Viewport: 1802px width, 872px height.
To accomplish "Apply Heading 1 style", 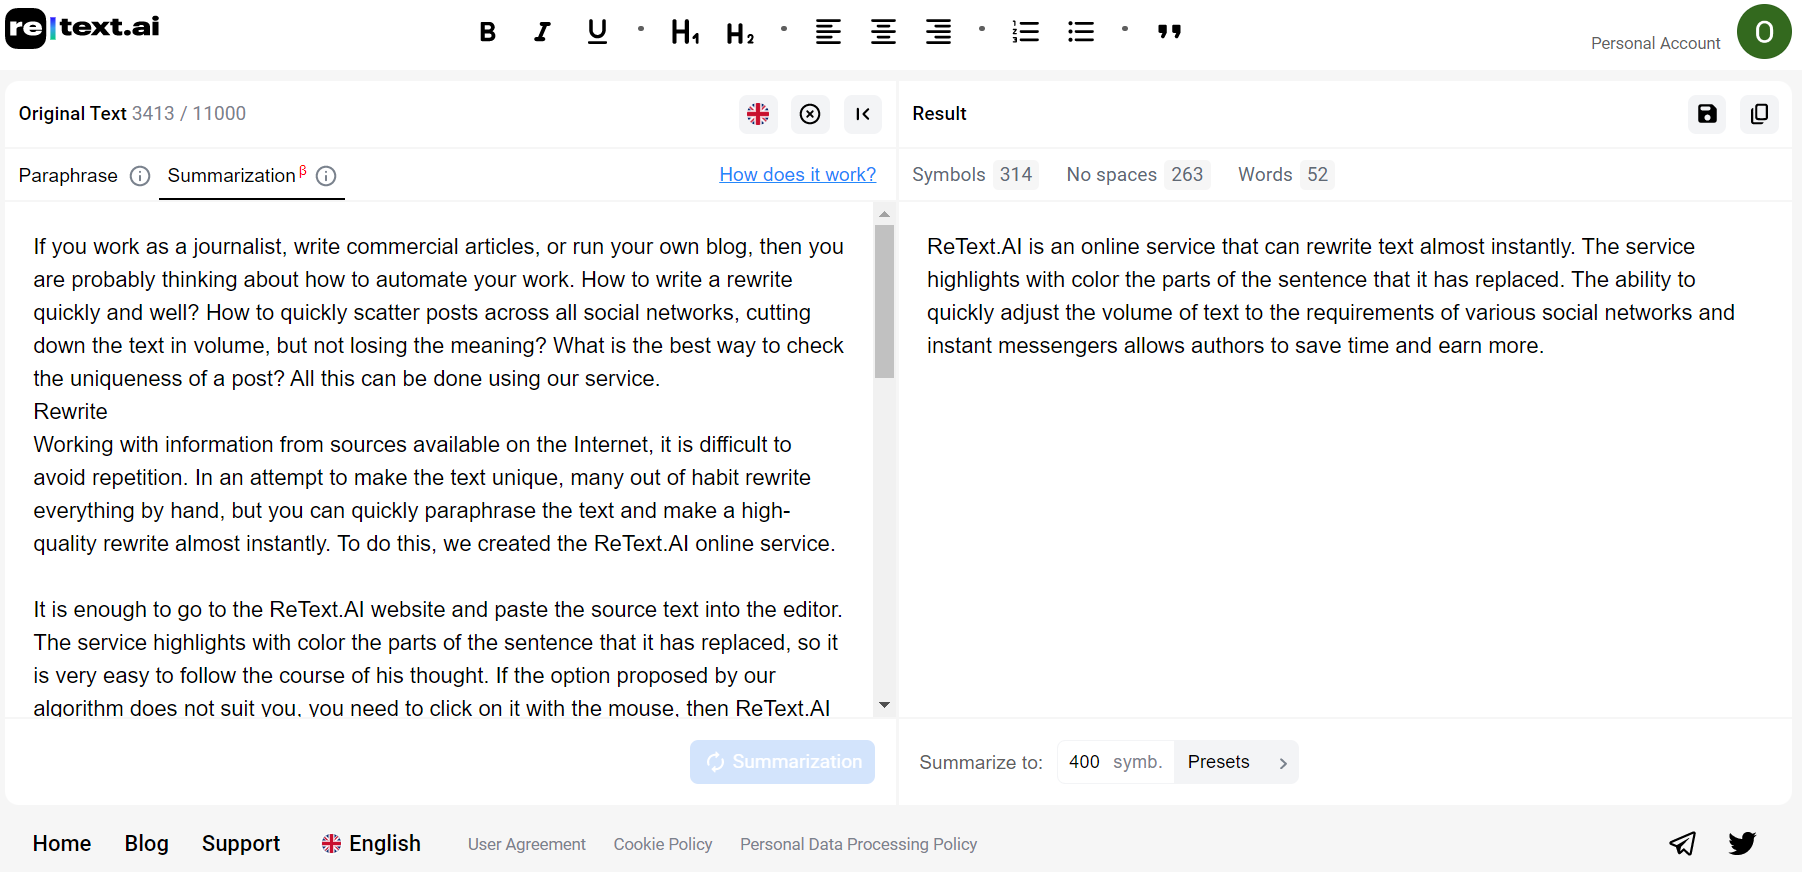I will [x=685, y=32].
